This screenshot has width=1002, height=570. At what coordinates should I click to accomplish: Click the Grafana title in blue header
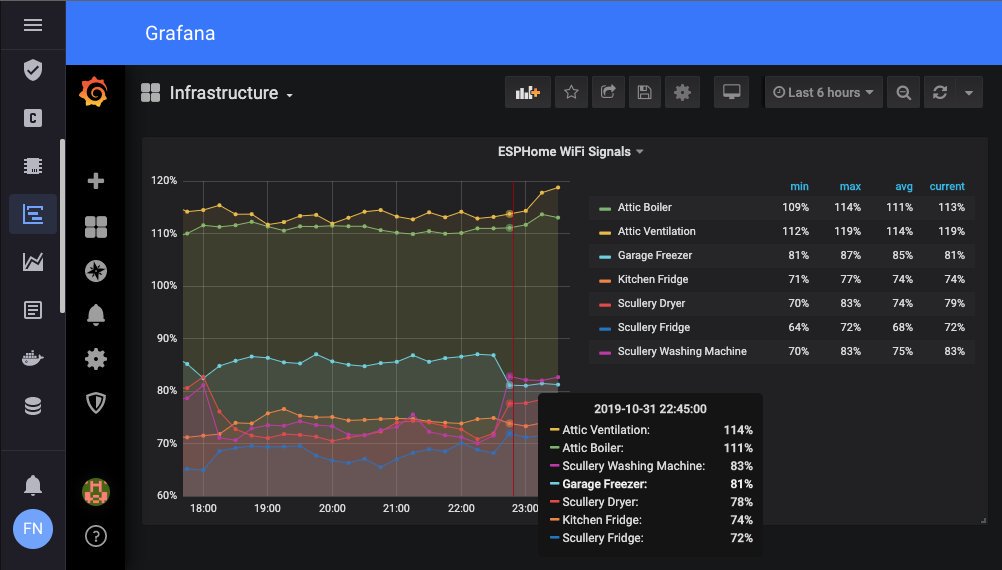[x=180, y=33]
